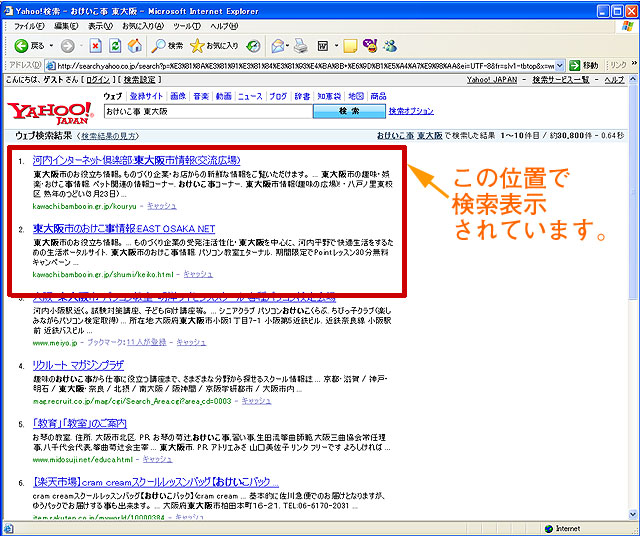This screenshot has width=640, height=536.
Task: Switch to 辞書 search tab
Action: pos(302,96)
